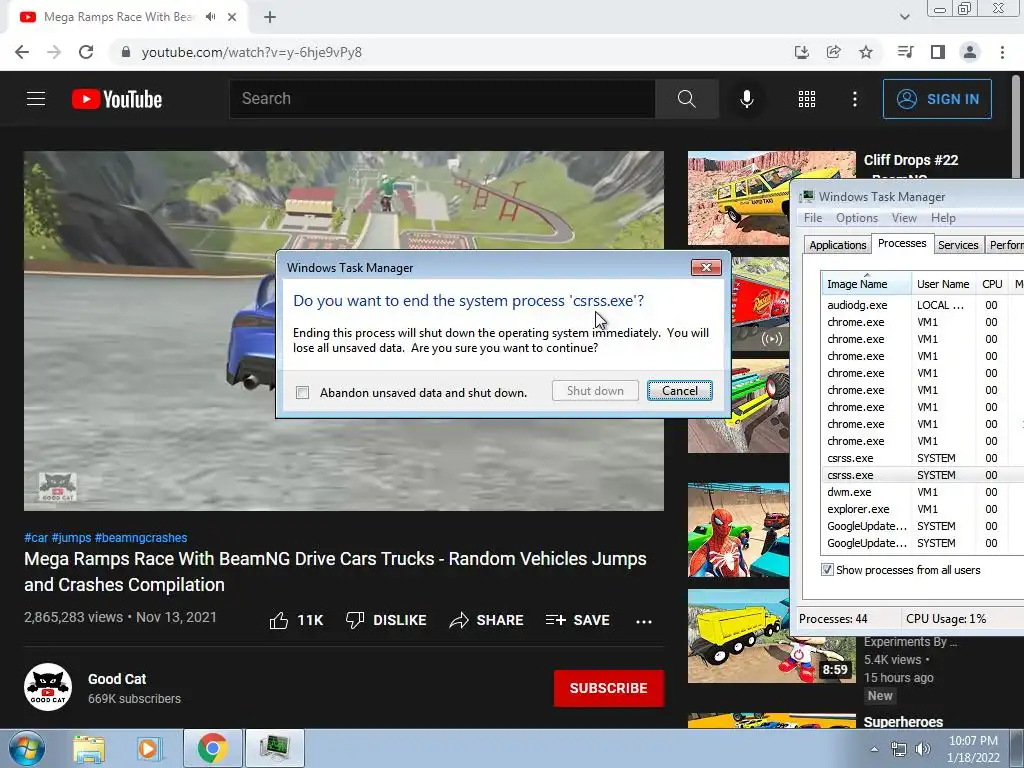
Task: Reload the YouTube page
Action: click(86, 52)
